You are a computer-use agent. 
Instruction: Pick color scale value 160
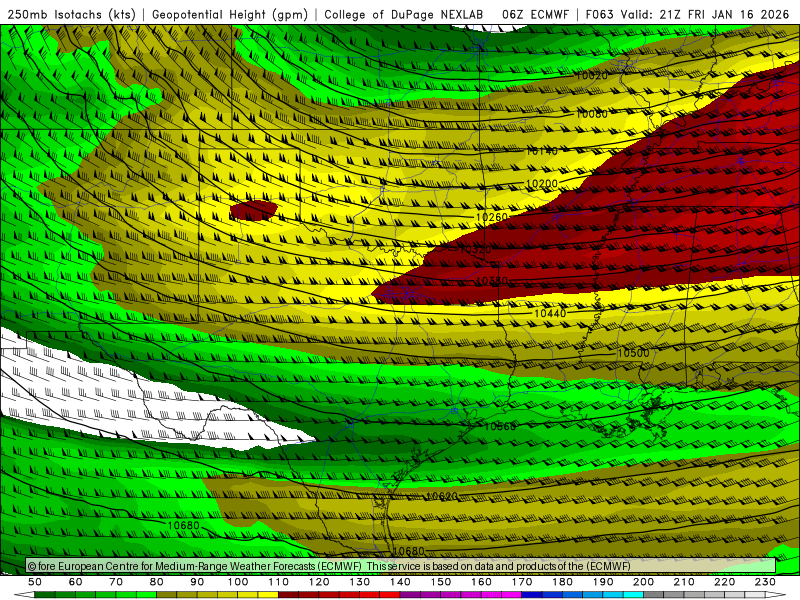(x=481, y=582)
